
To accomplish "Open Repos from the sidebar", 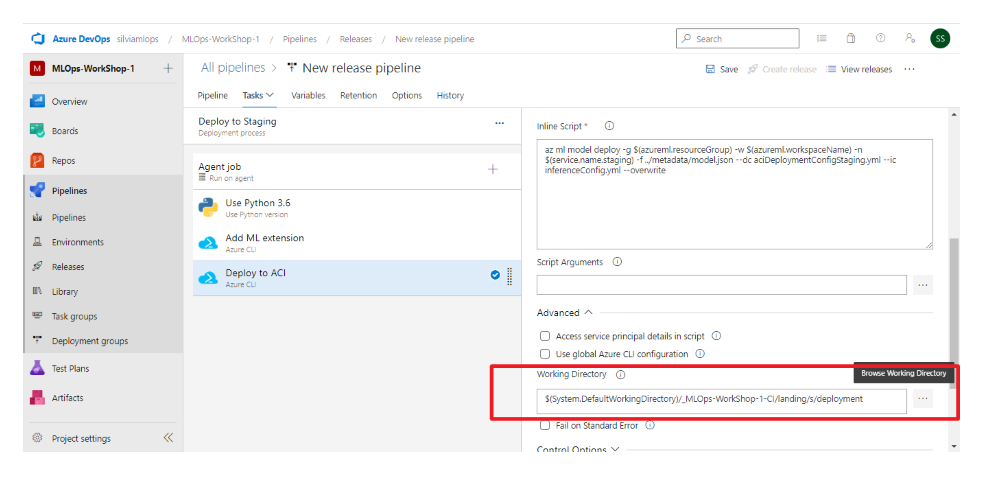I will [x=63, y=161].
